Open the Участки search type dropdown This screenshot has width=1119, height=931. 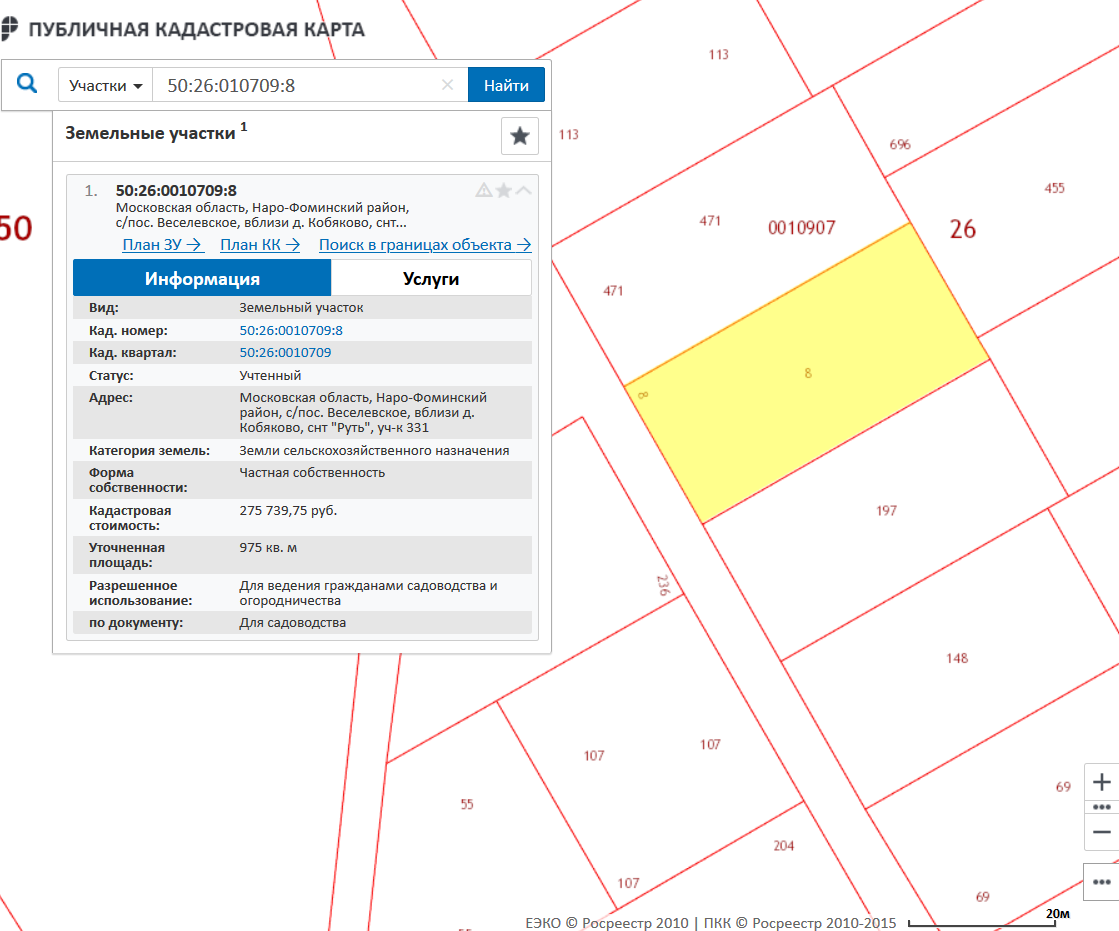pyautogui.click(x=105, y=85)
